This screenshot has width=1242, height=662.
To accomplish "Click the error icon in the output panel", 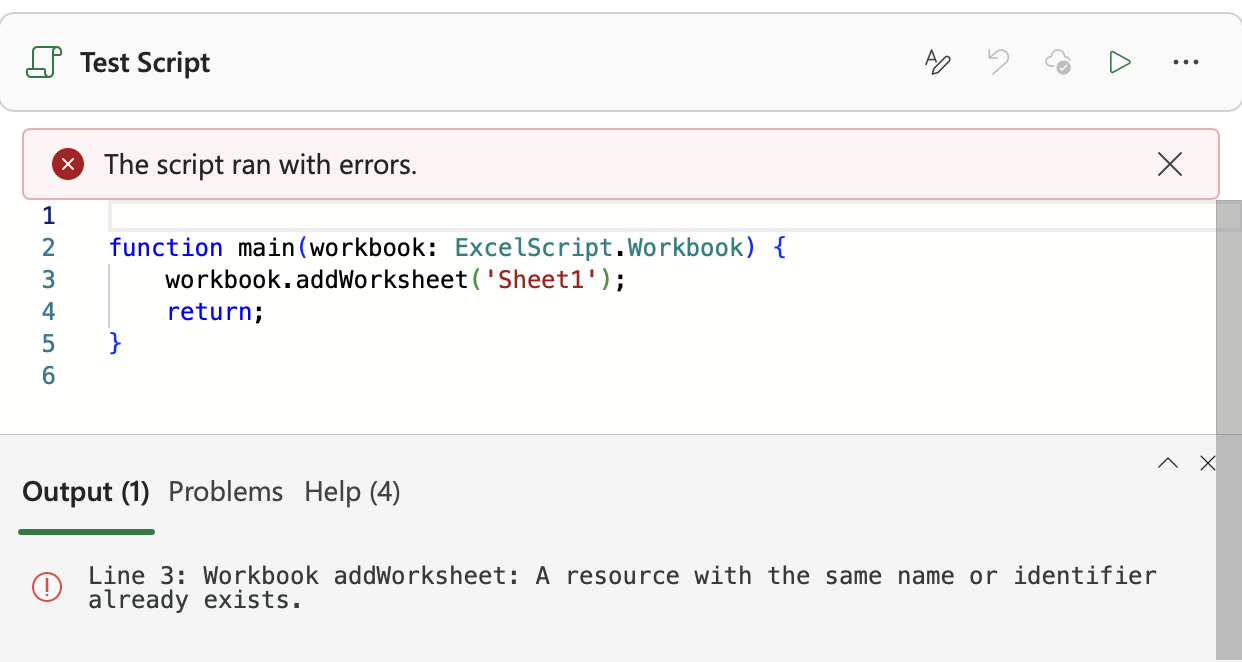I will tap(46, 587).
